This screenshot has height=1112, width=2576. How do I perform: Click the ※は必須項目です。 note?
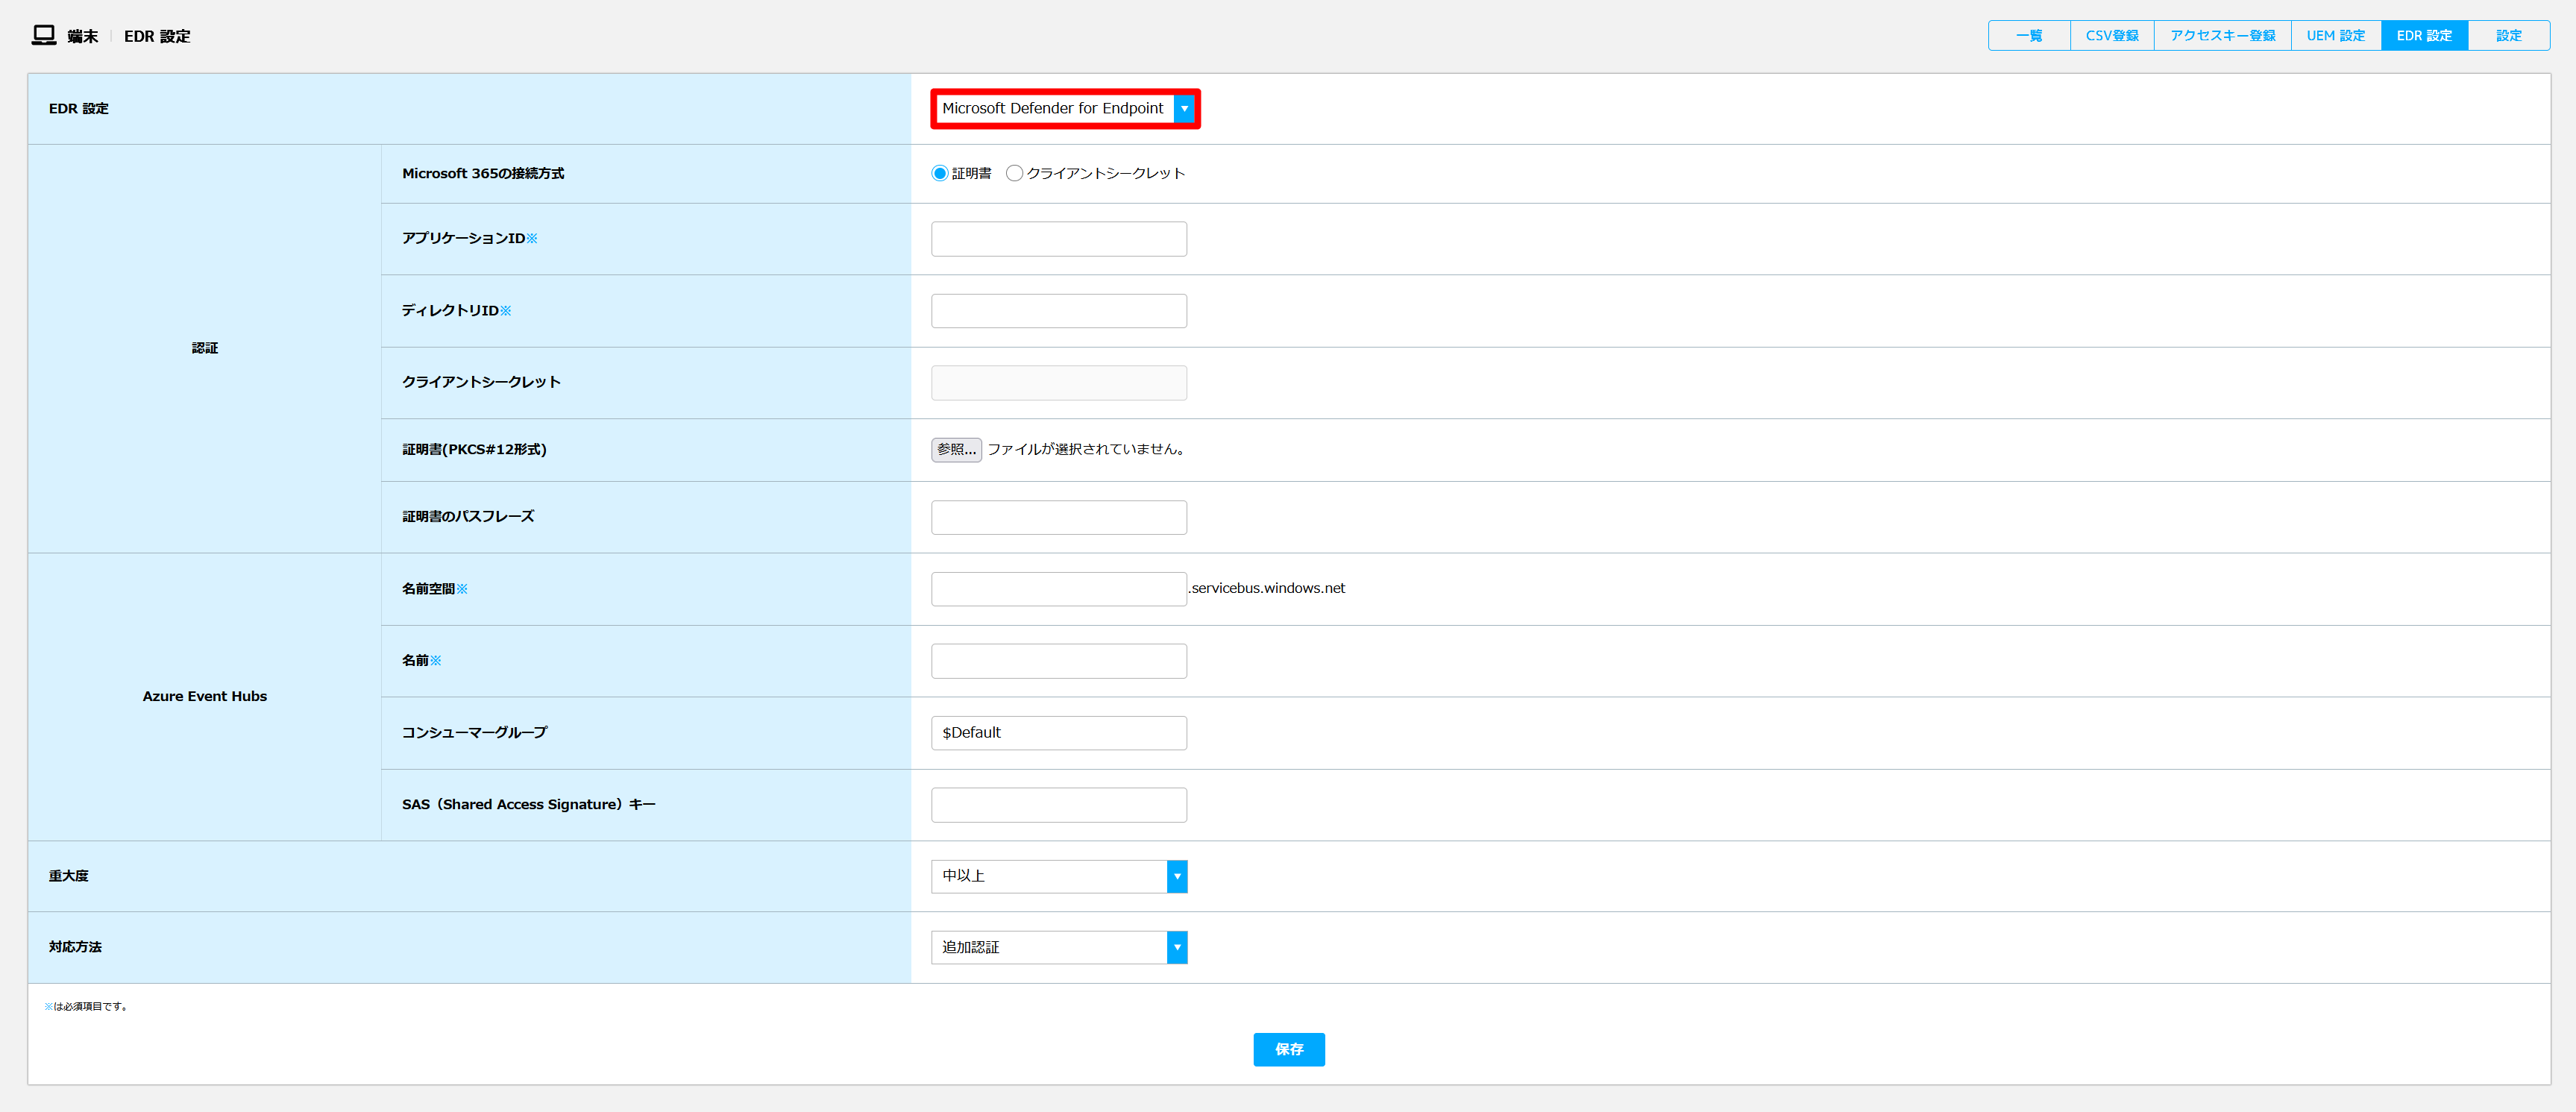click(x=86, y=1006)
